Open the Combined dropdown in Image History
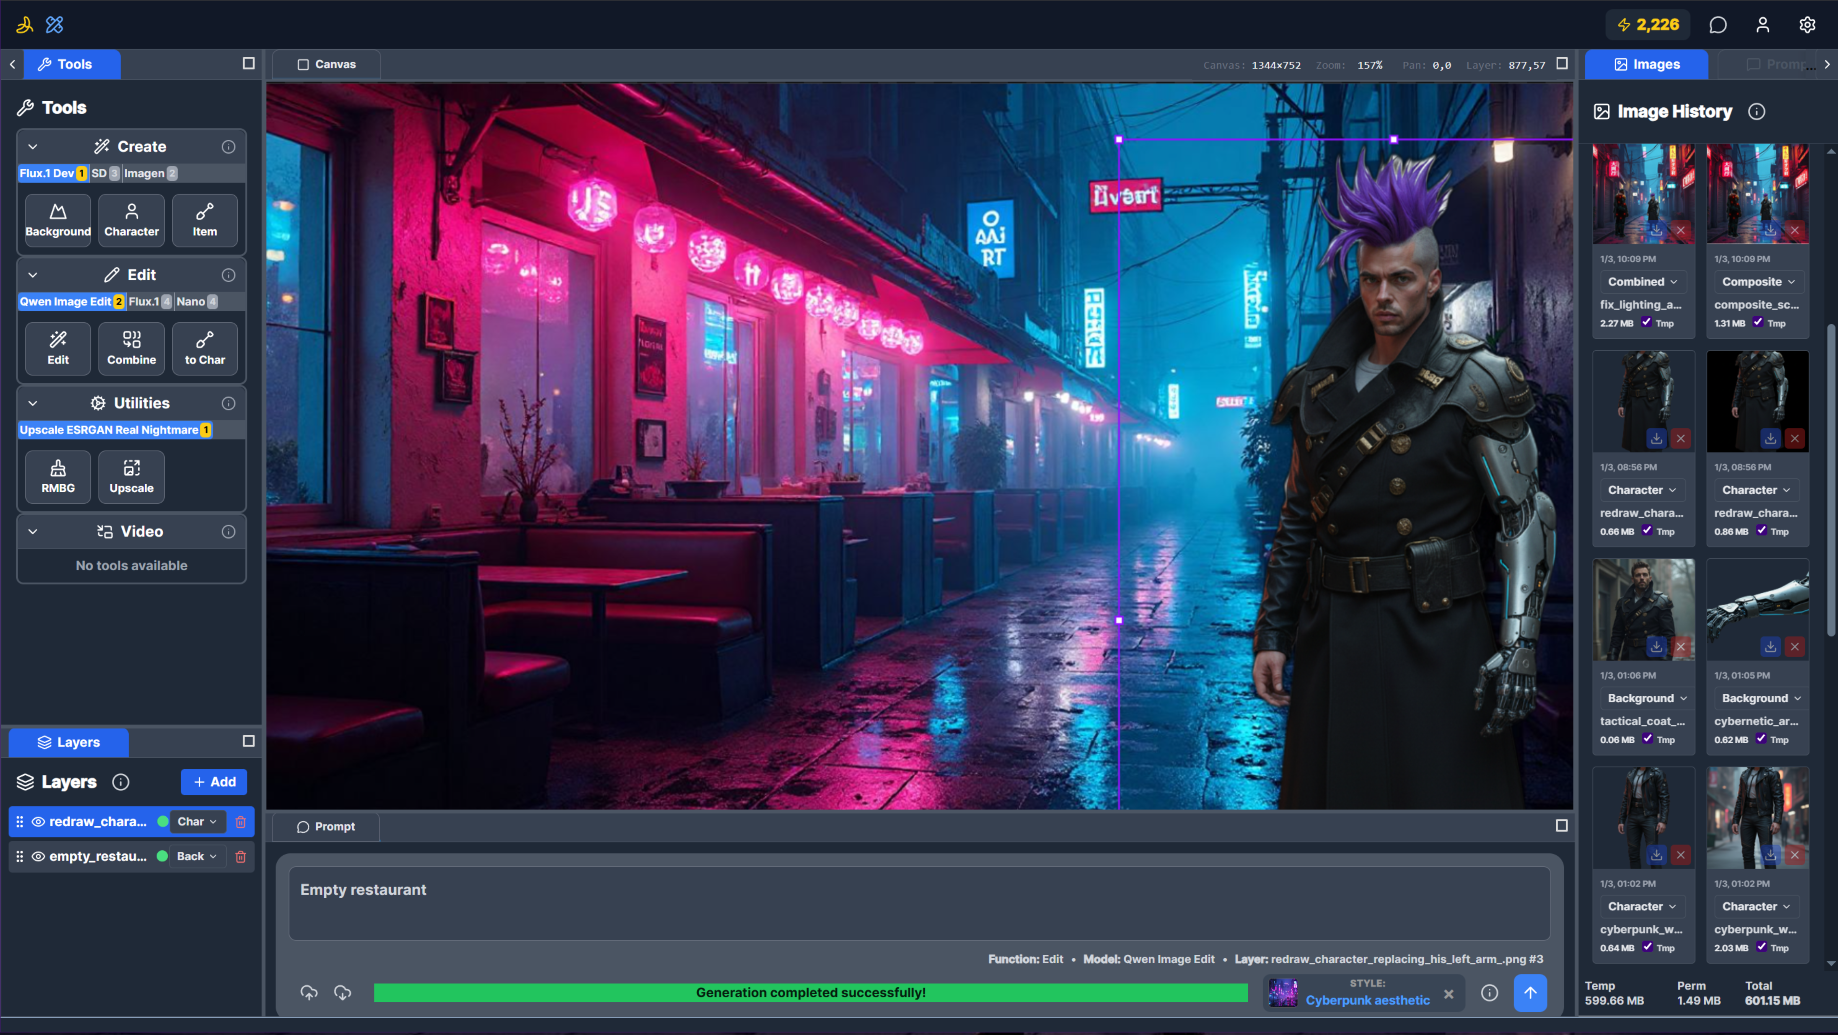 point(1643,281)
